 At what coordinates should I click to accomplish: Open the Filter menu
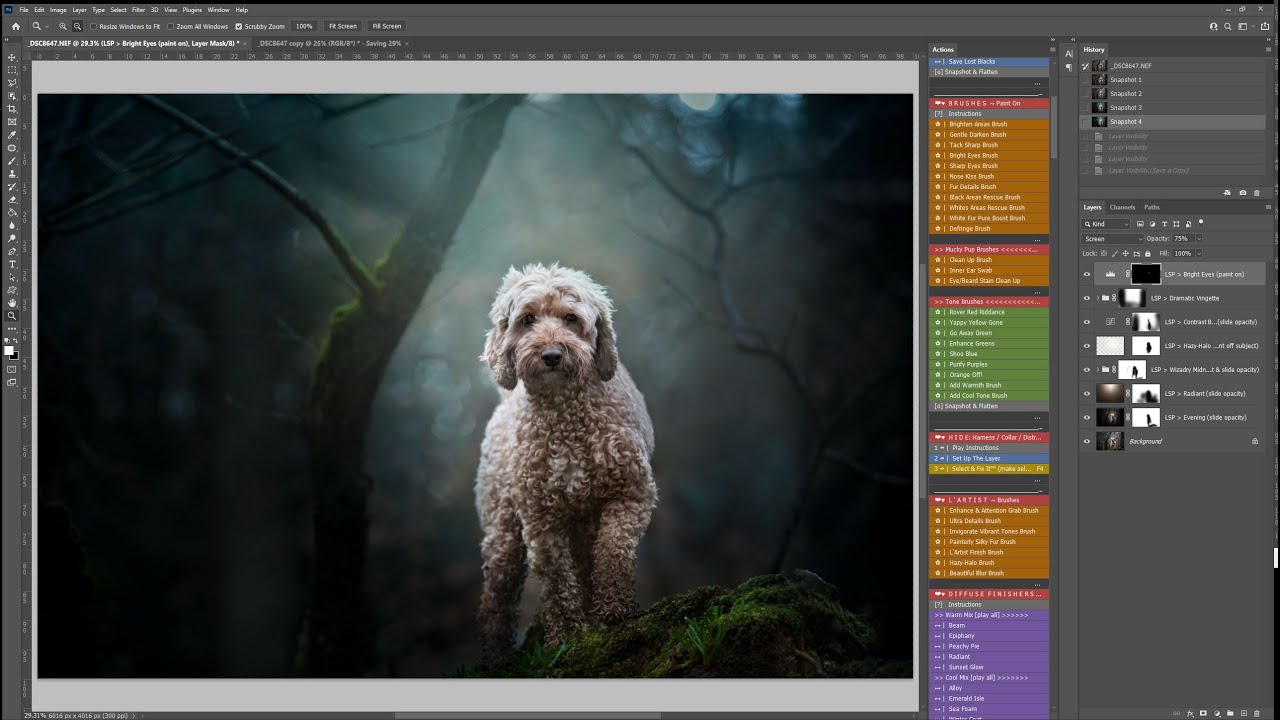click(139, 10)
